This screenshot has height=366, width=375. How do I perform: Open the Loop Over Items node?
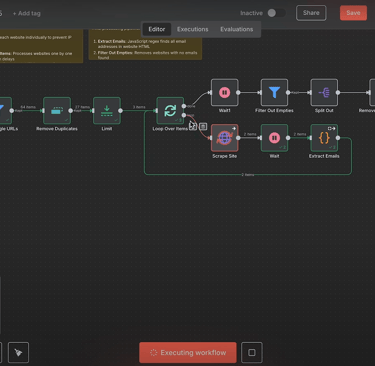click(170, 111)
